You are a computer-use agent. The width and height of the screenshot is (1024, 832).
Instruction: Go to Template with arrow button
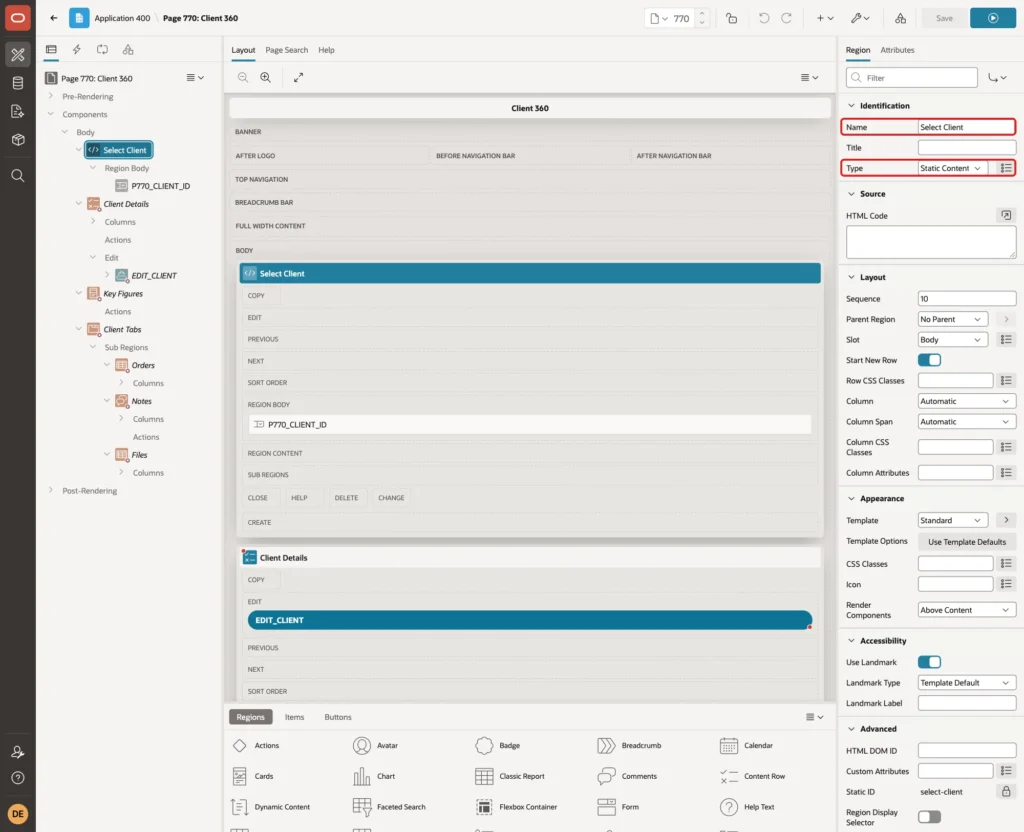tap(1006, 520)
